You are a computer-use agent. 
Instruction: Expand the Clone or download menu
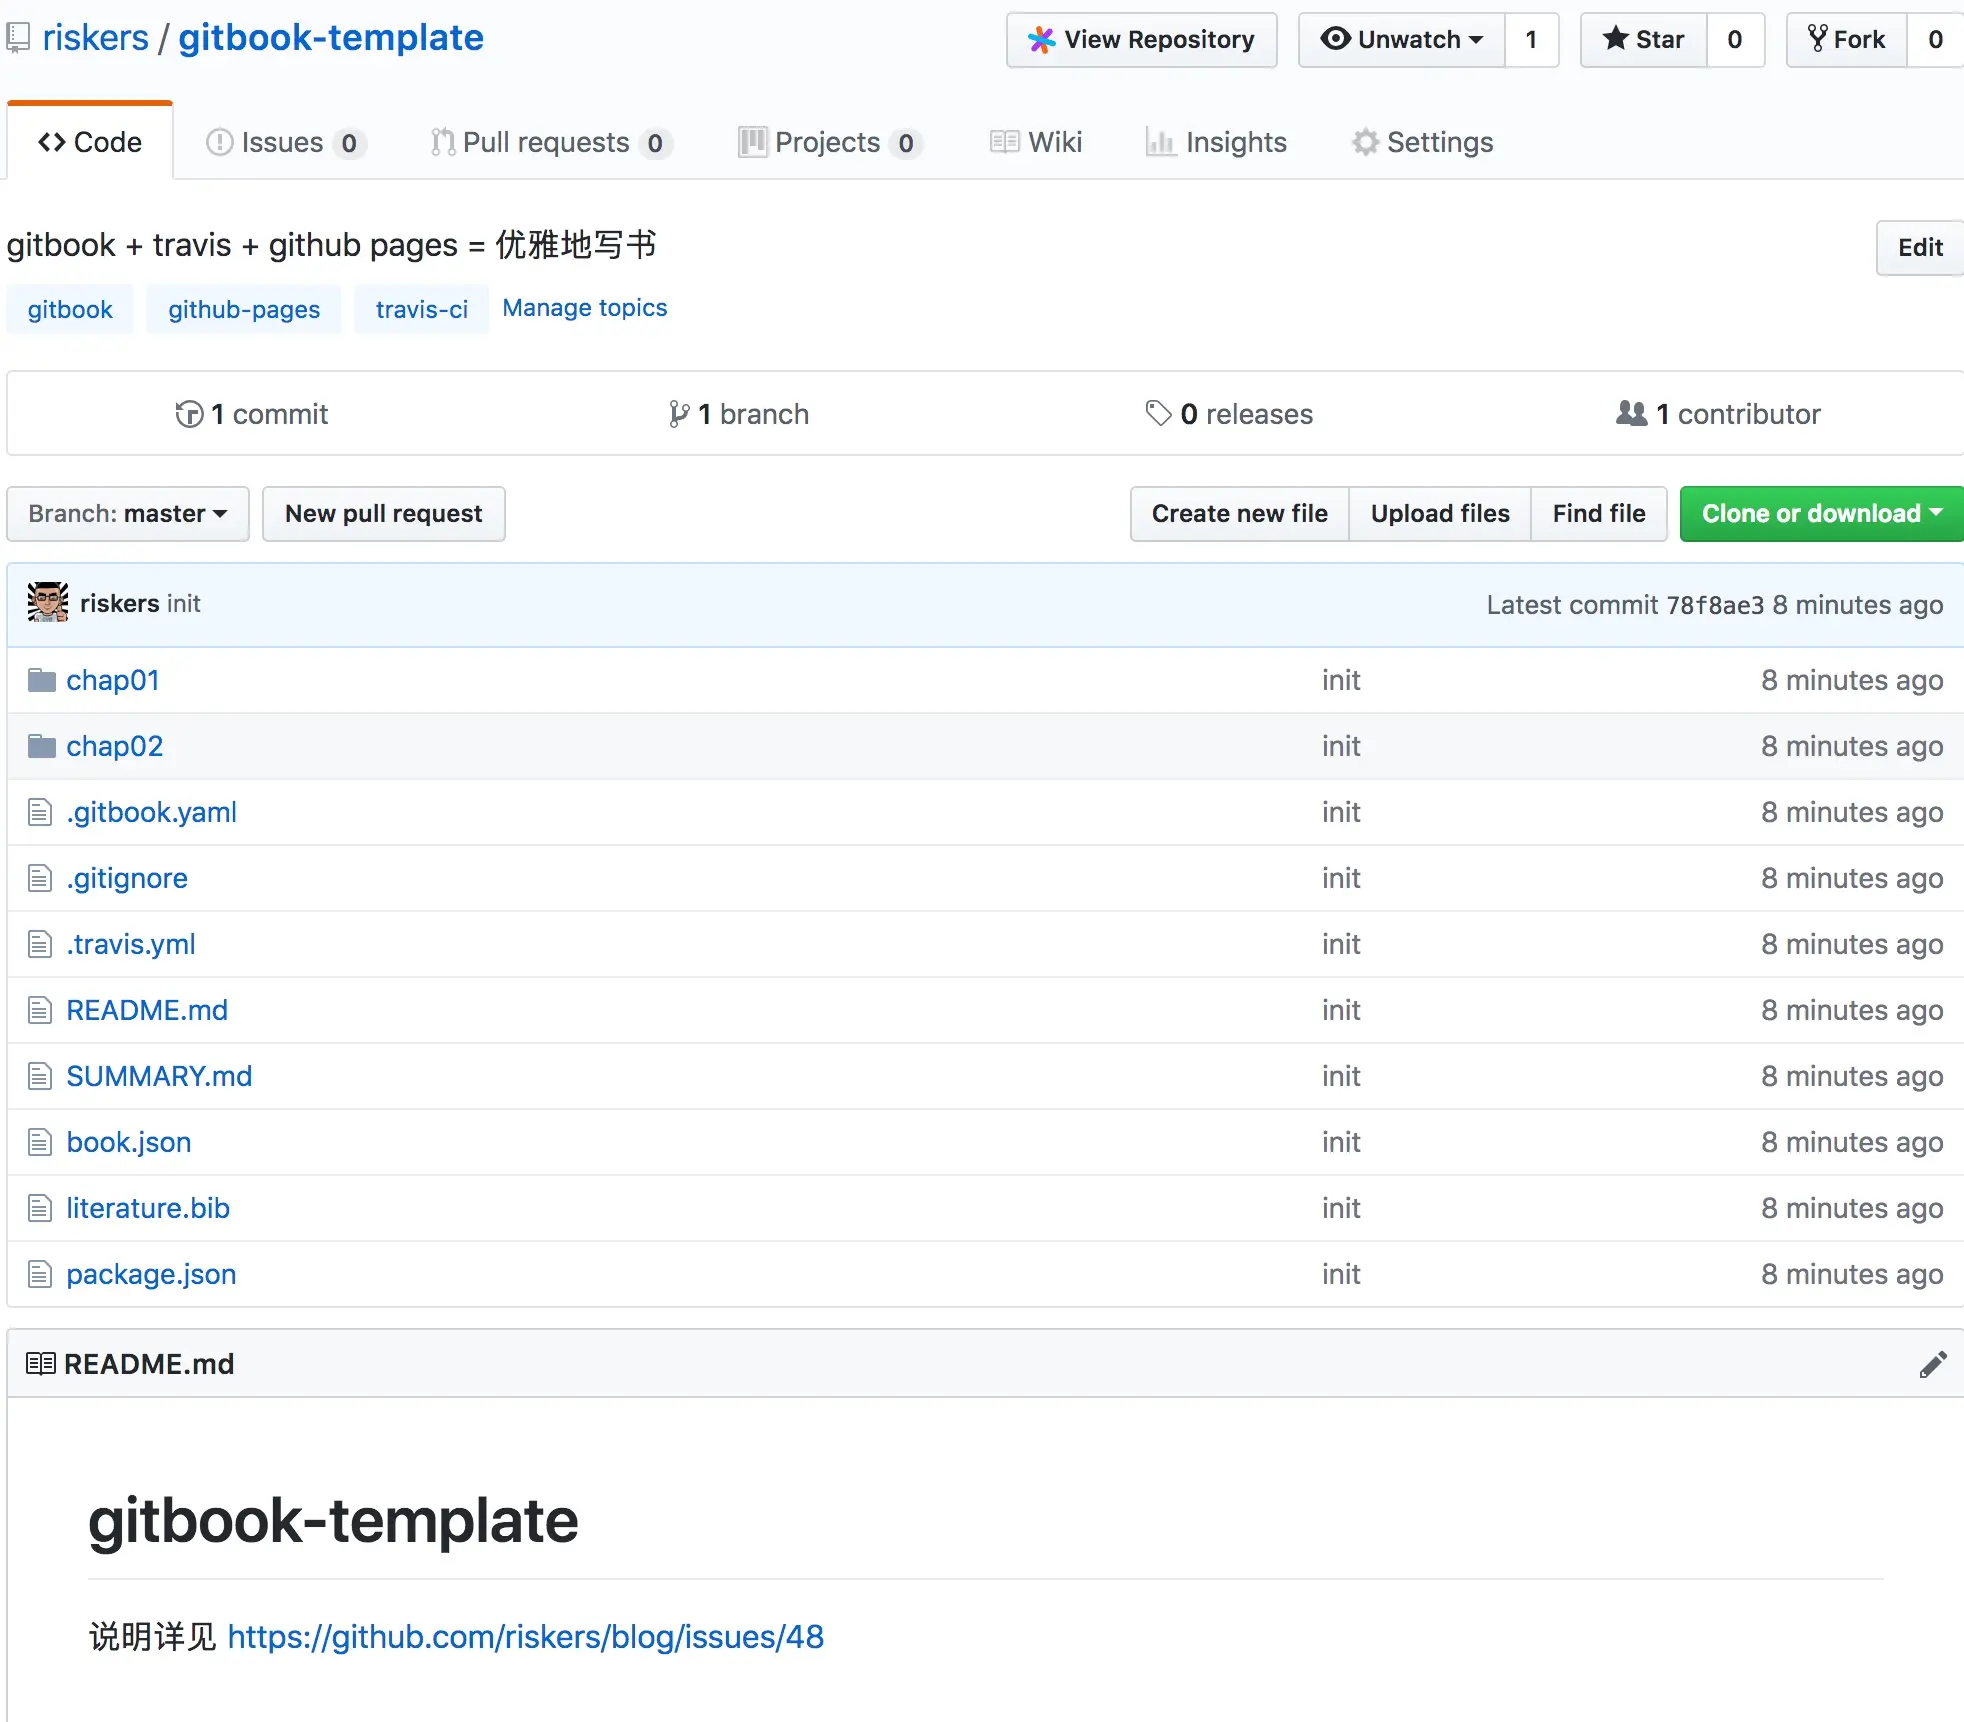click(1821, 514)
